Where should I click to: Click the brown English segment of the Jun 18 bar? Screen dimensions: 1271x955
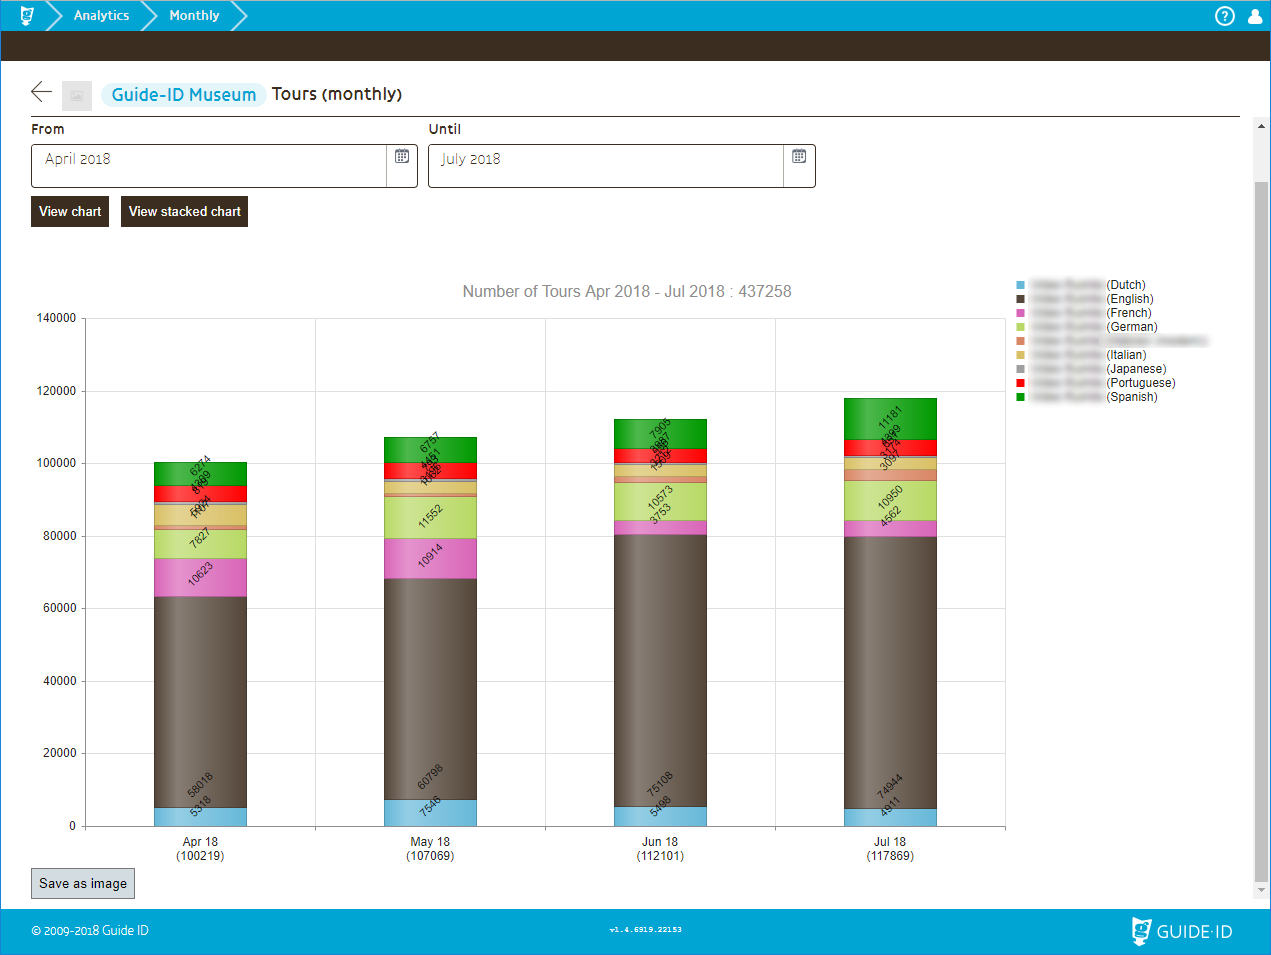(x=660, y=671)
